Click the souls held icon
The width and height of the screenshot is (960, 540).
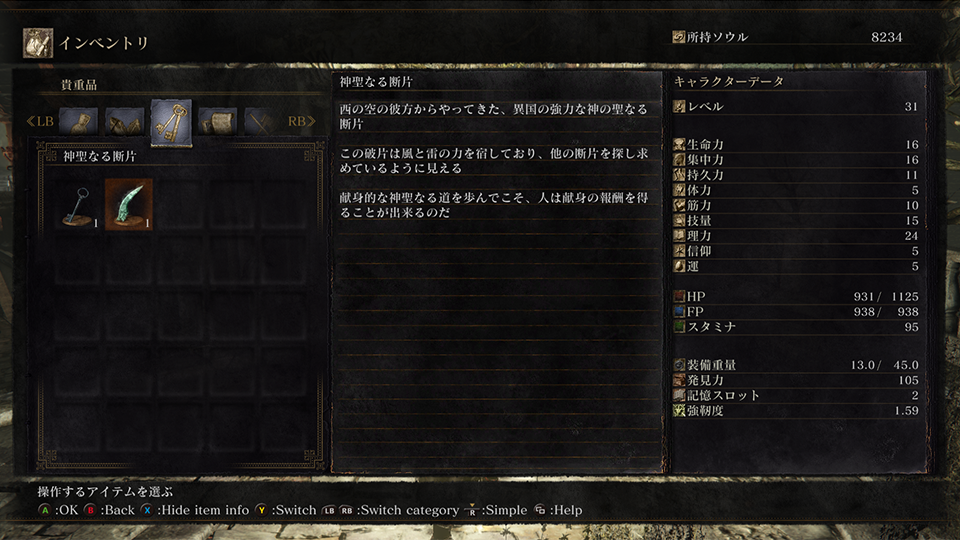[x=678, y=37]
